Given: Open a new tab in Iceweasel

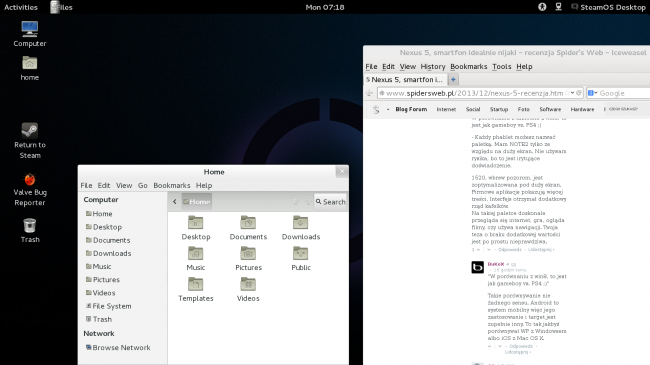Looking at the screenshot, I should pos(453,79).
